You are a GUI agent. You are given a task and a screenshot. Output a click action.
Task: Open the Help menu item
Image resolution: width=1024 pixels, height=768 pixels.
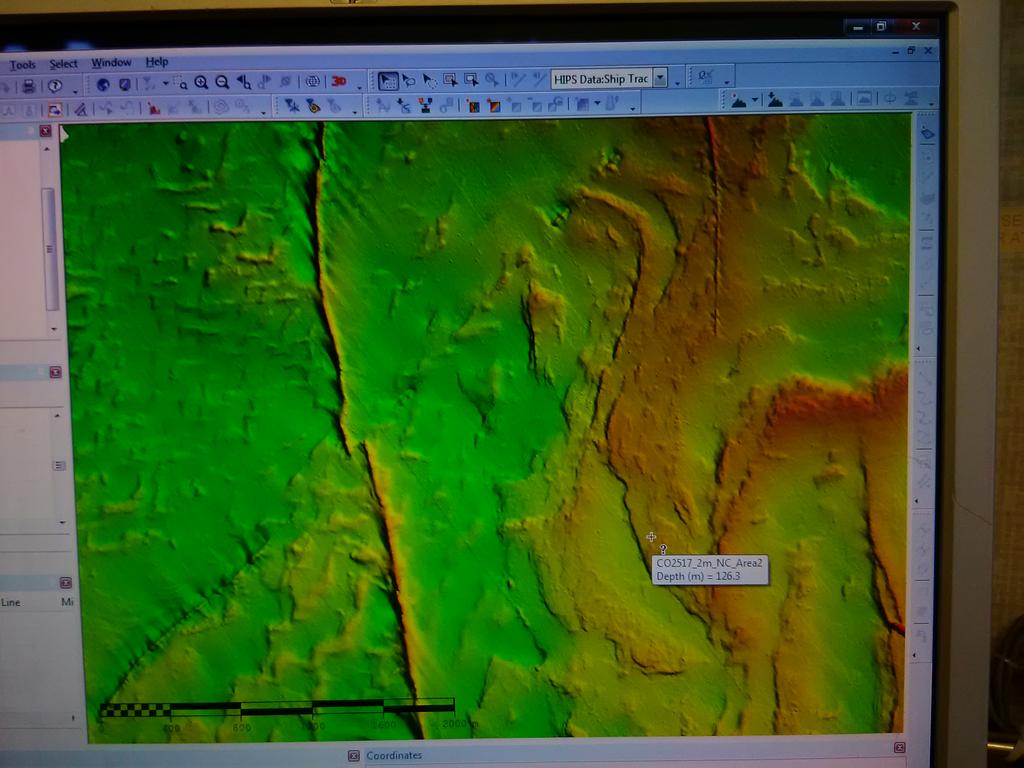click(155, 62)
